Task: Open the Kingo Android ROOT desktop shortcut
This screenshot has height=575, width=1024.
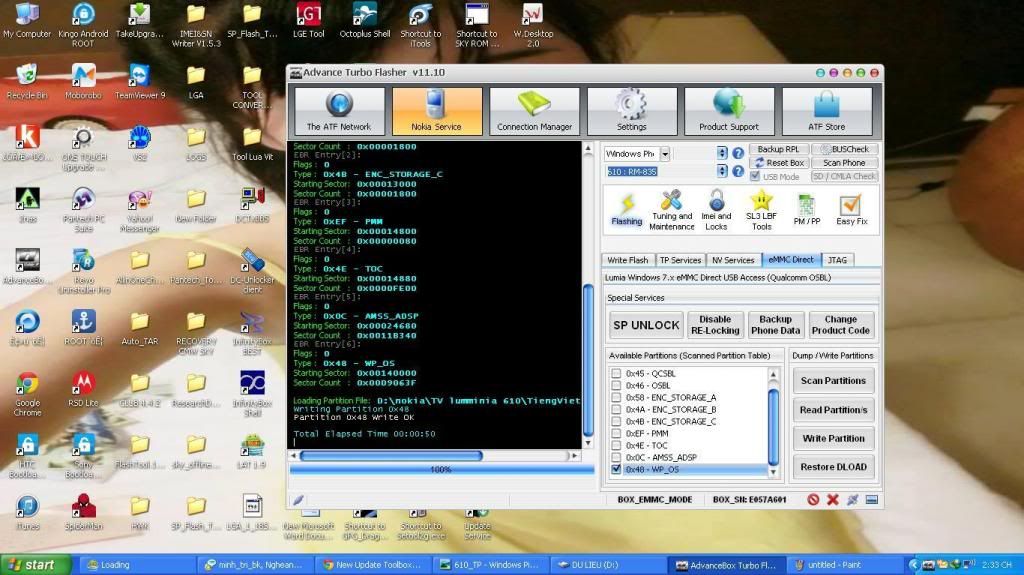Action: tap(83, 24)
